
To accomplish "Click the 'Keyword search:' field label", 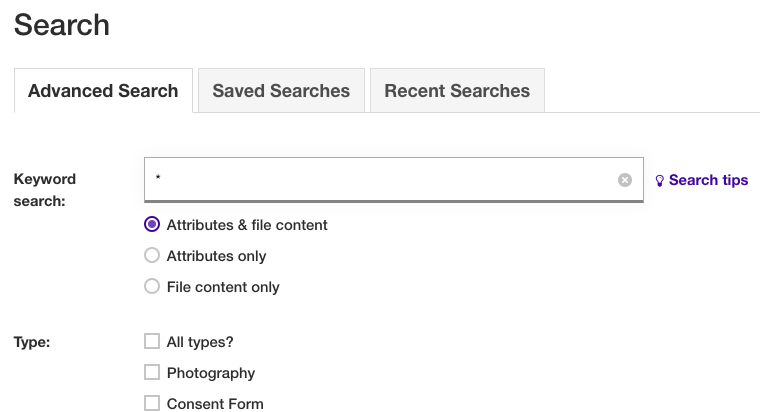I will (x=45, y=190).
